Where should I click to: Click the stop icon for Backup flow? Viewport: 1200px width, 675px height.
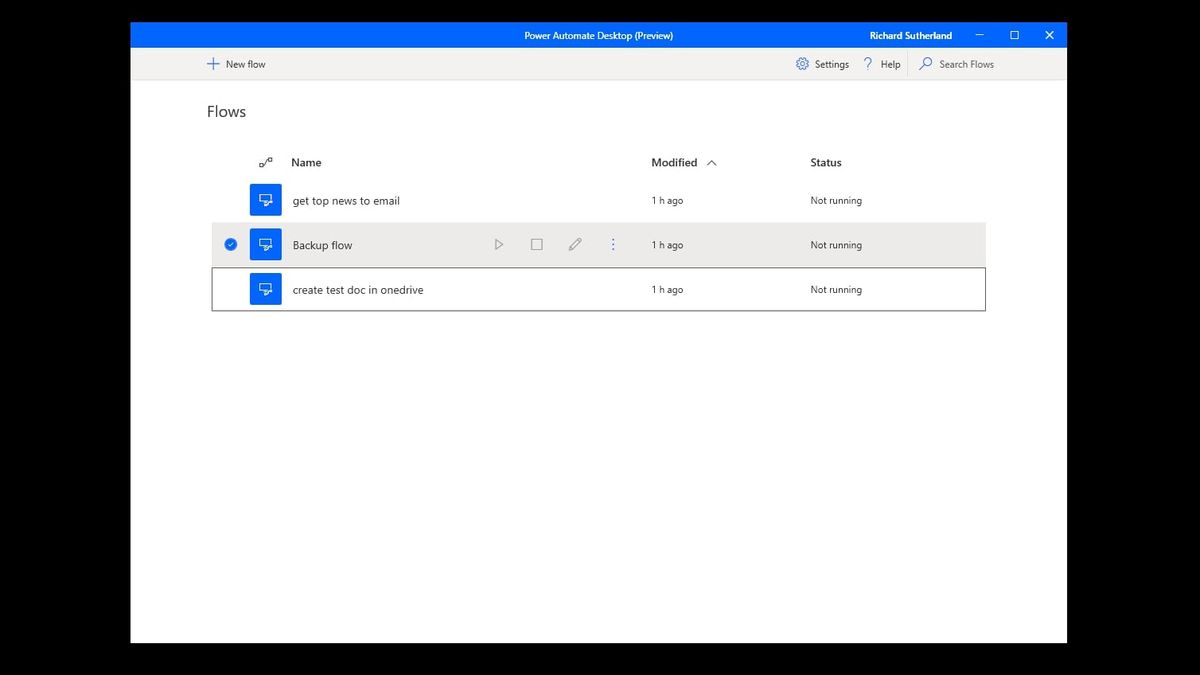tap(536, 243)
